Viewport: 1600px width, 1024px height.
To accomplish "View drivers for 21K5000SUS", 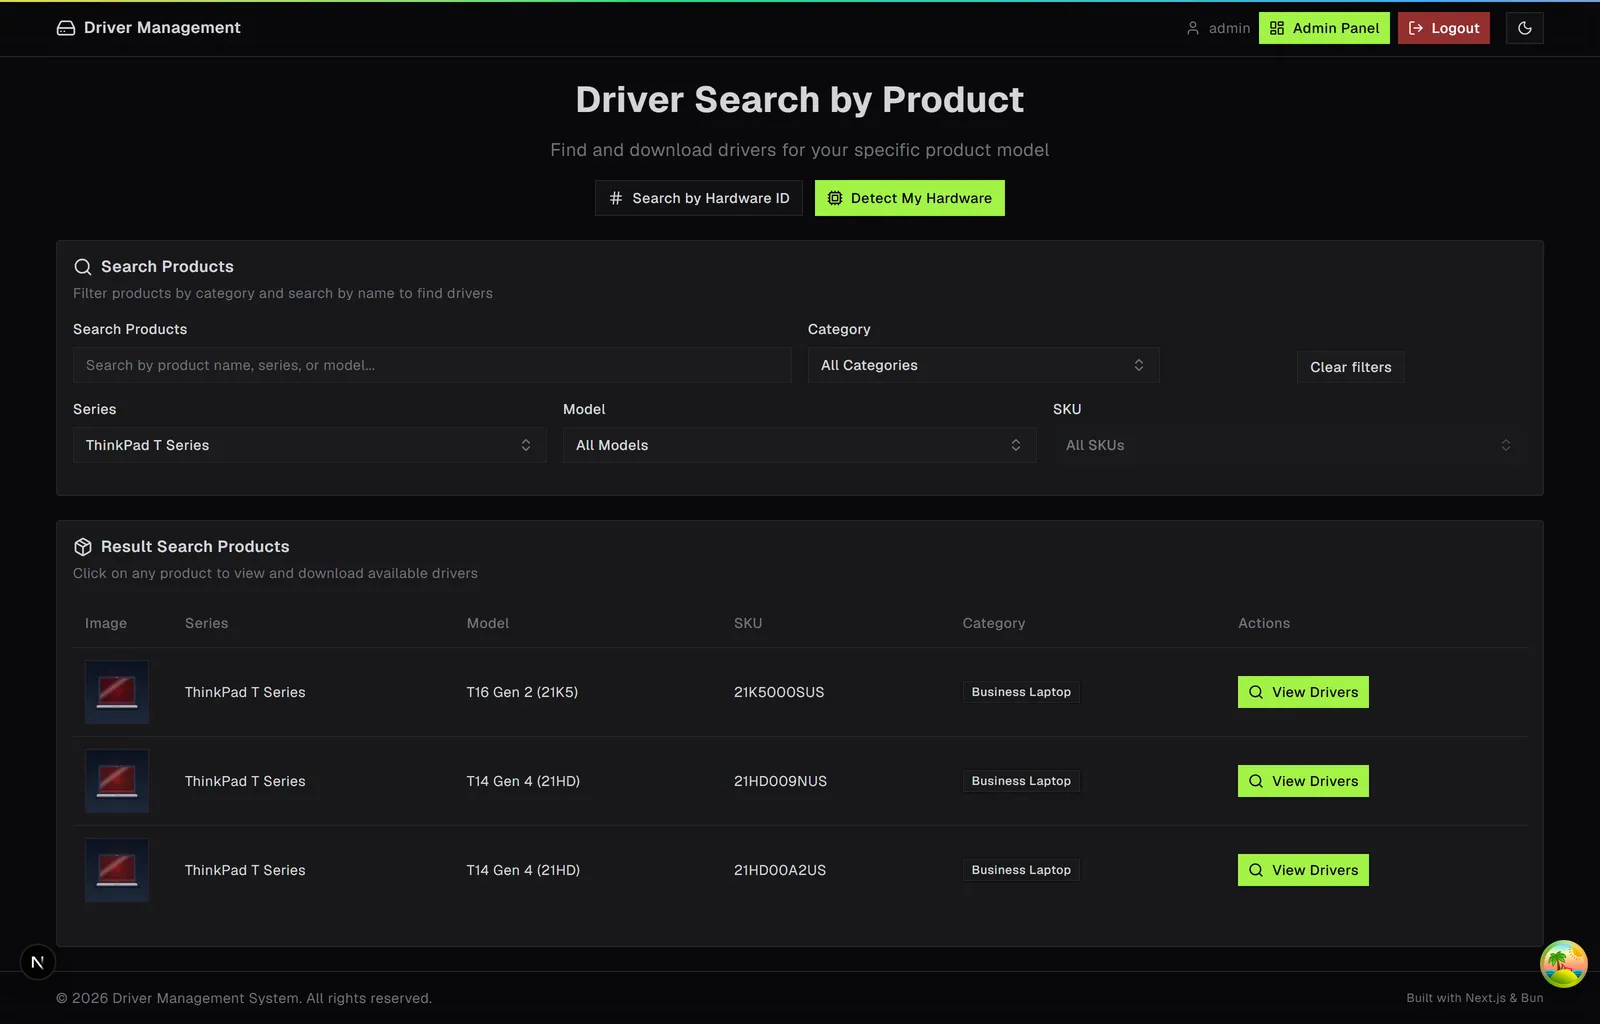I will (x=1303, y=692).
